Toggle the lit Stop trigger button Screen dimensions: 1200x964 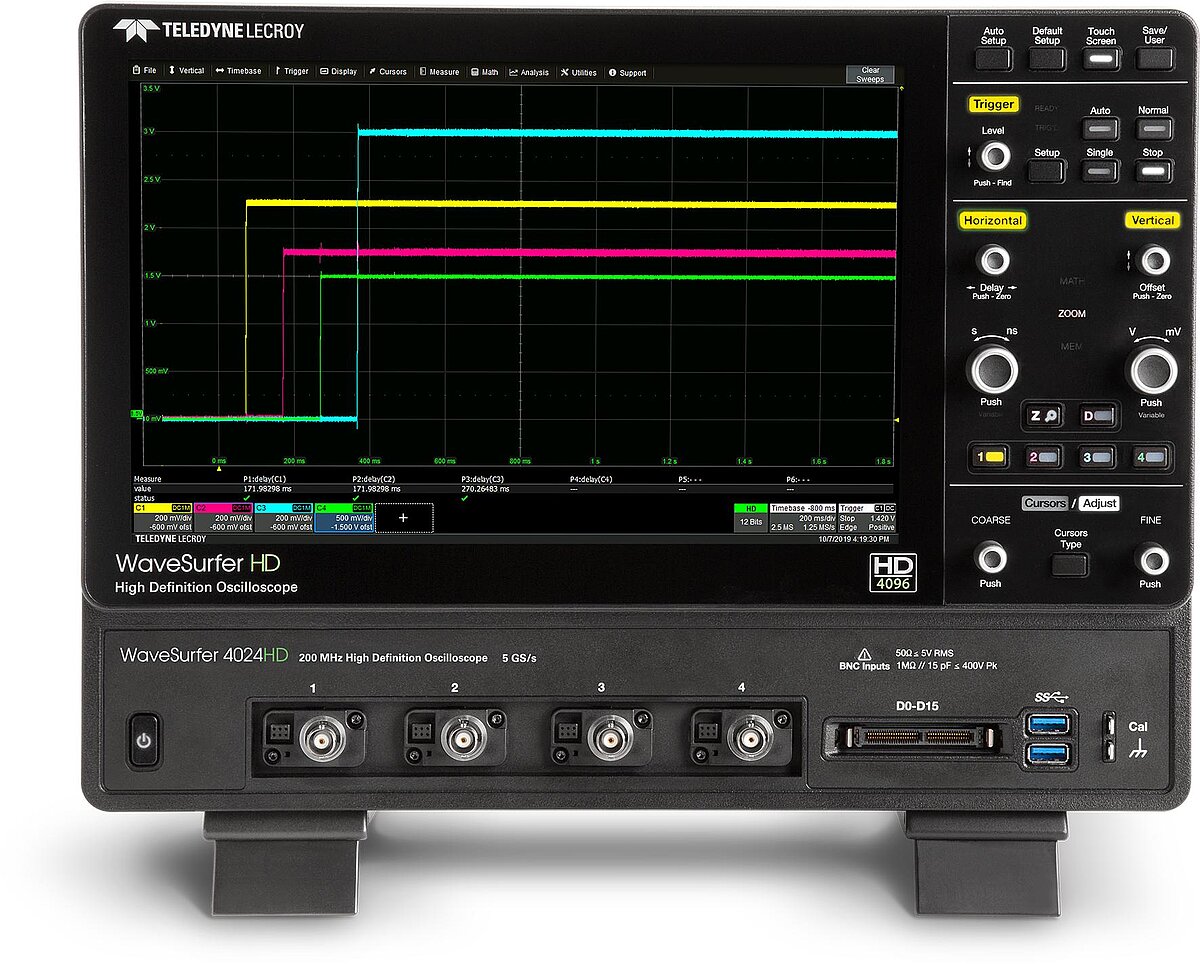[x=1153, y=171]
